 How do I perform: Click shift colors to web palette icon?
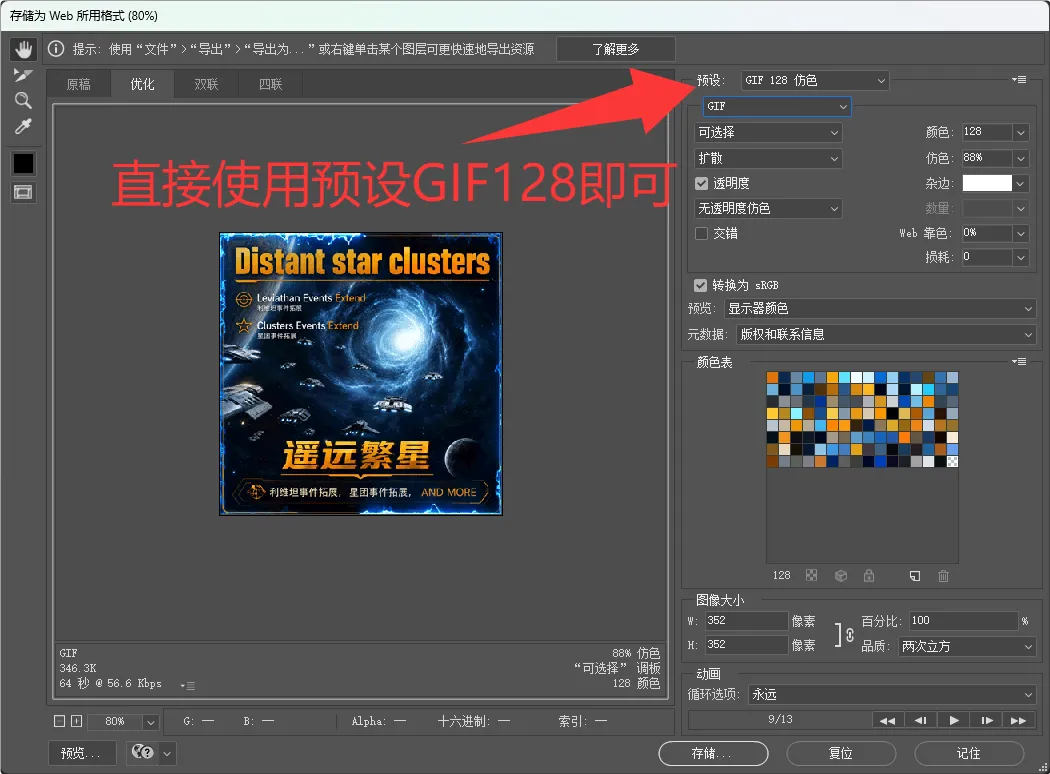tap(841, 576)
